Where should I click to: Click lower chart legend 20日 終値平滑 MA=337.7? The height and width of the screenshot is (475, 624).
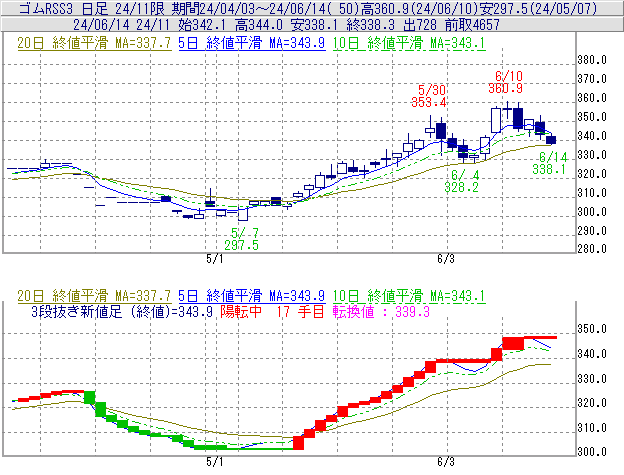pos(94,296)
